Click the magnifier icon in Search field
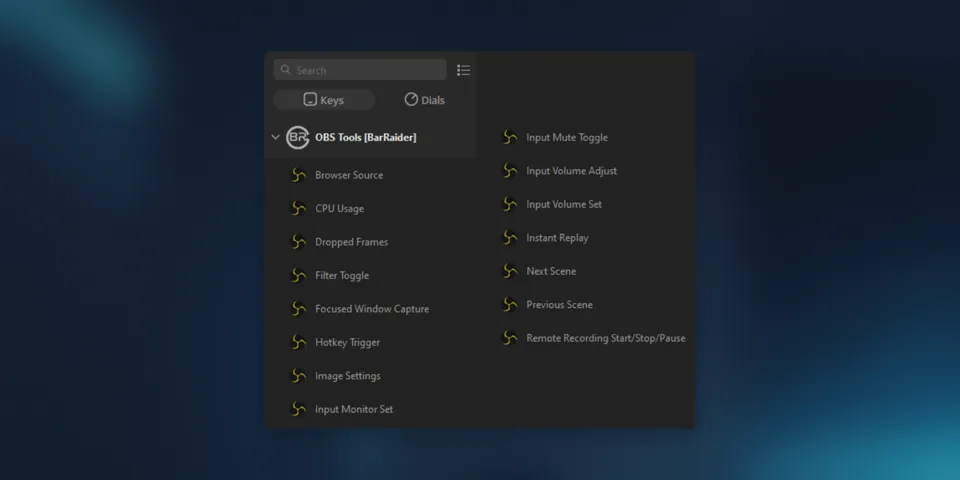Viewport: 960px width, 480px height. [285, 70]
